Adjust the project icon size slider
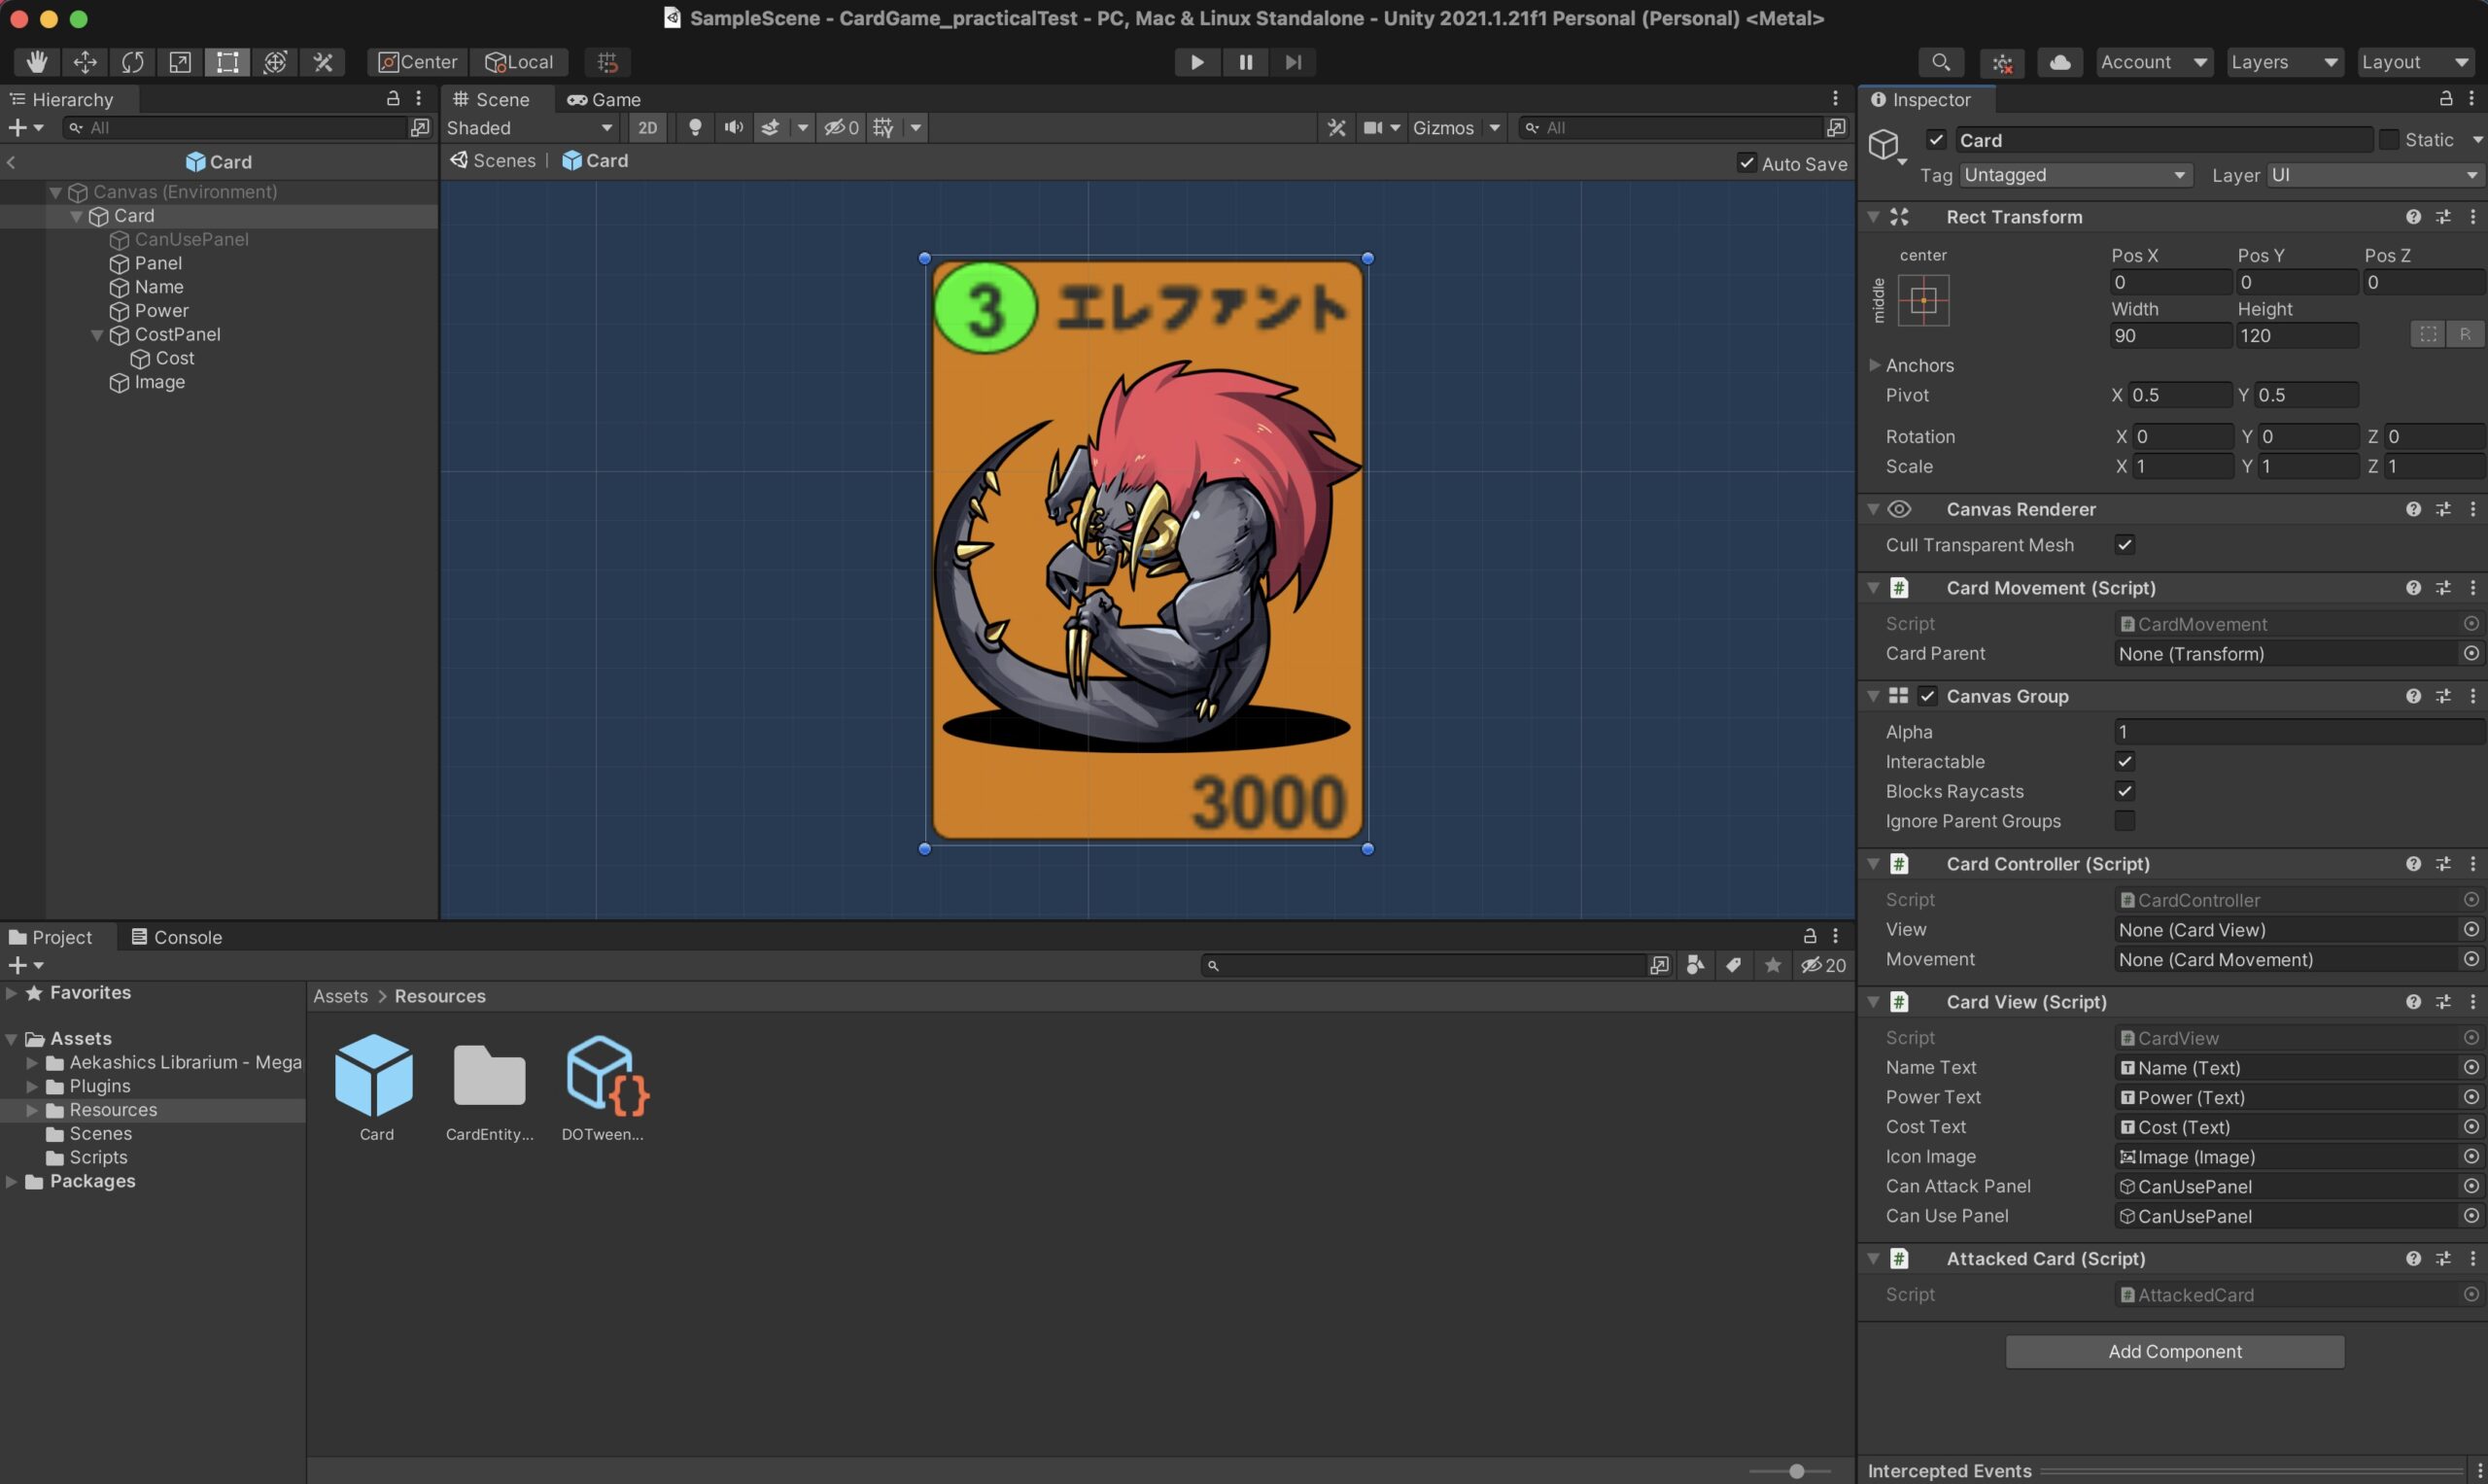This screenshot has height=1484, width=2488. coord(1796,1471)
